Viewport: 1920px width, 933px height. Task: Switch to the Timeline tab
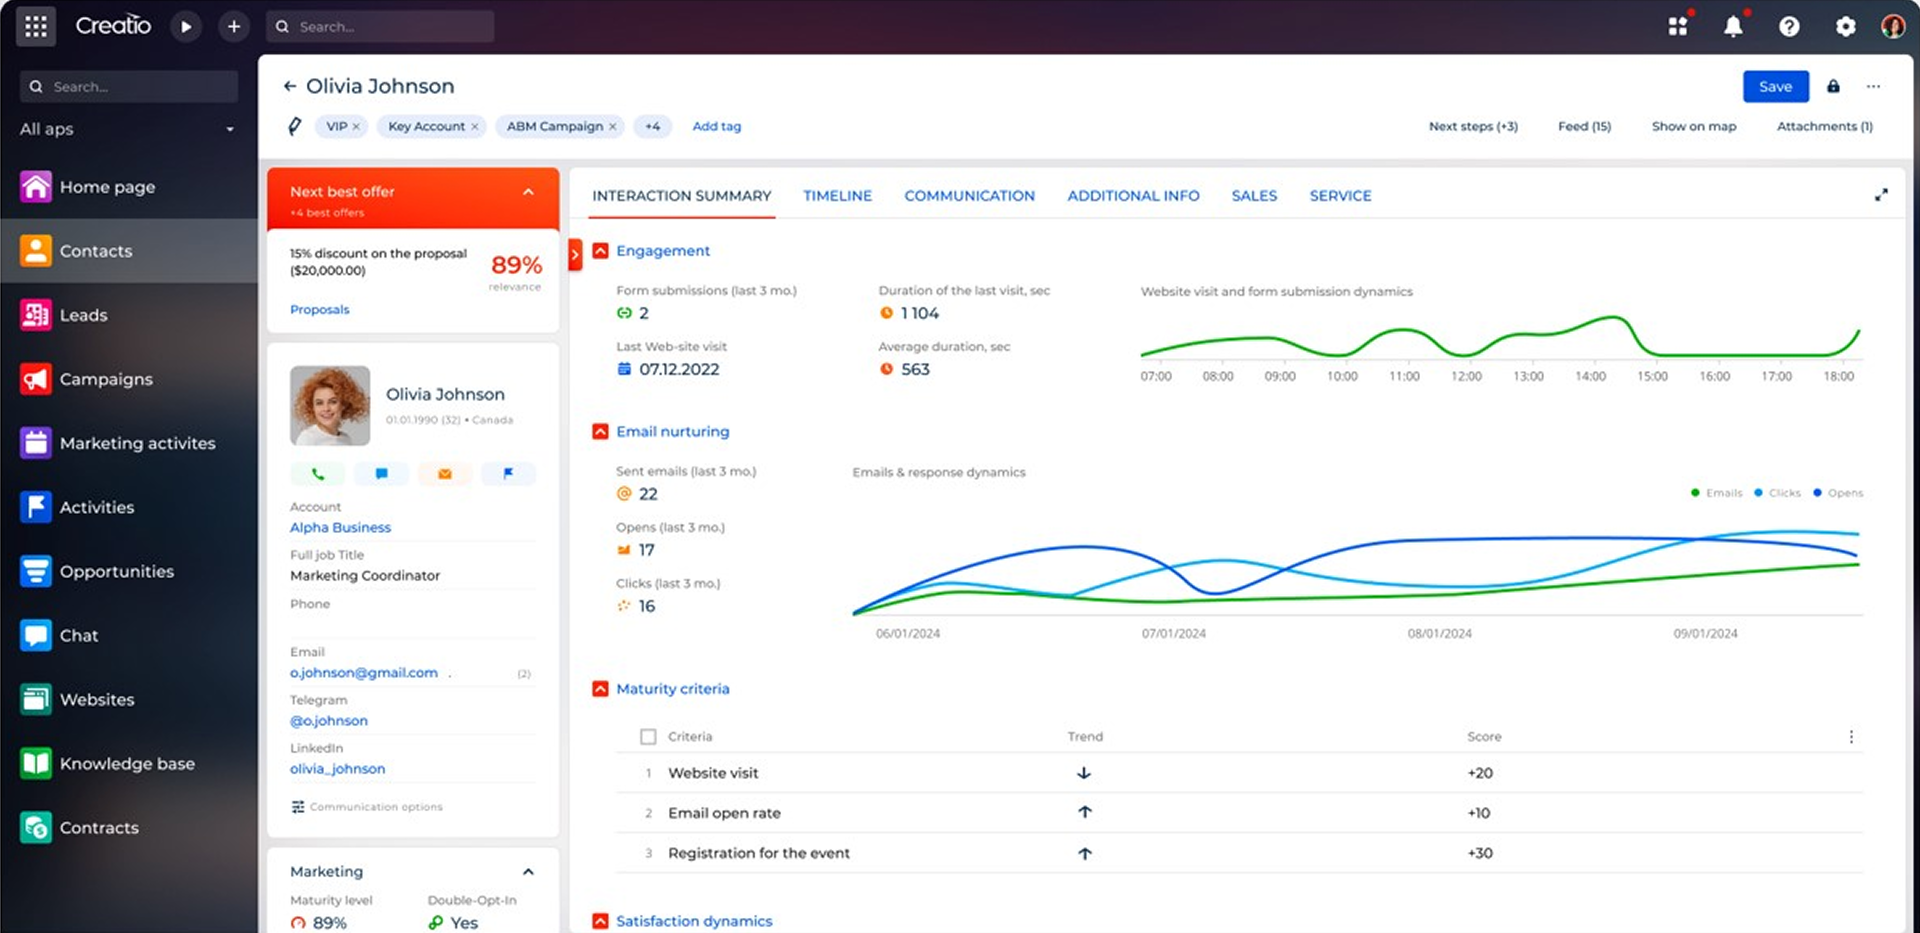pos(837,196)
